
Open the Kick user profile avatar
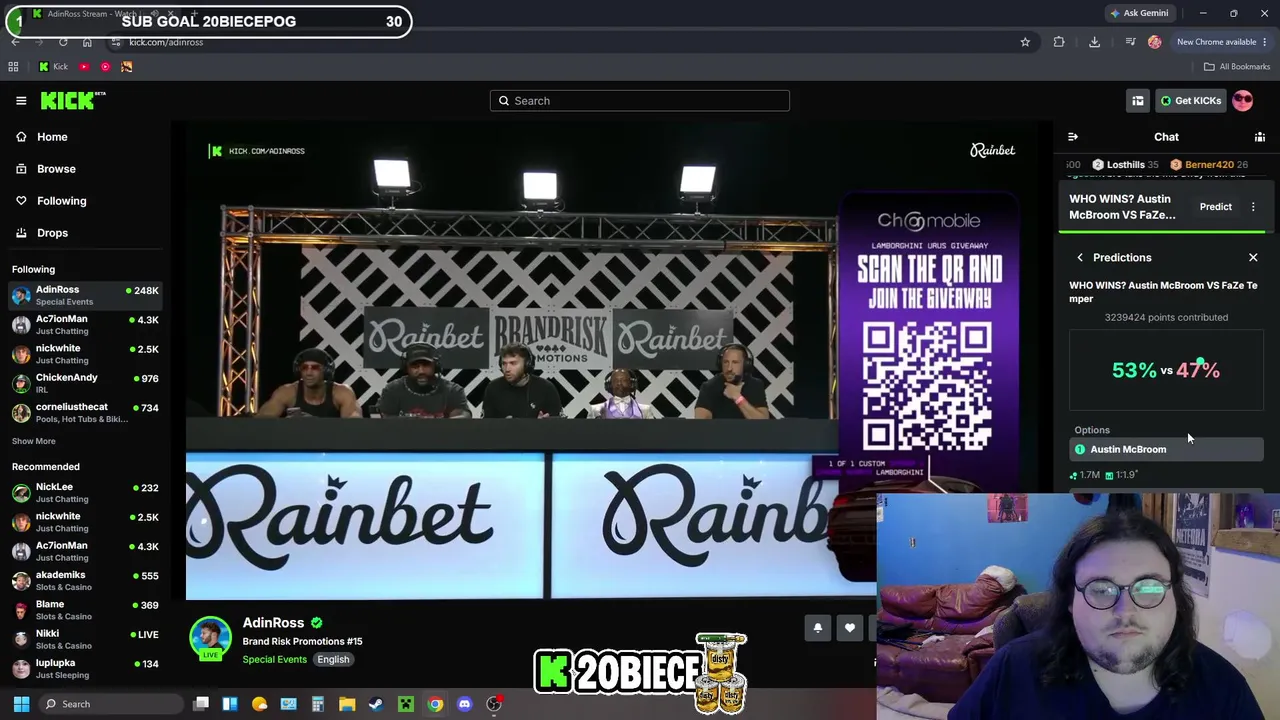point(1243,101)
